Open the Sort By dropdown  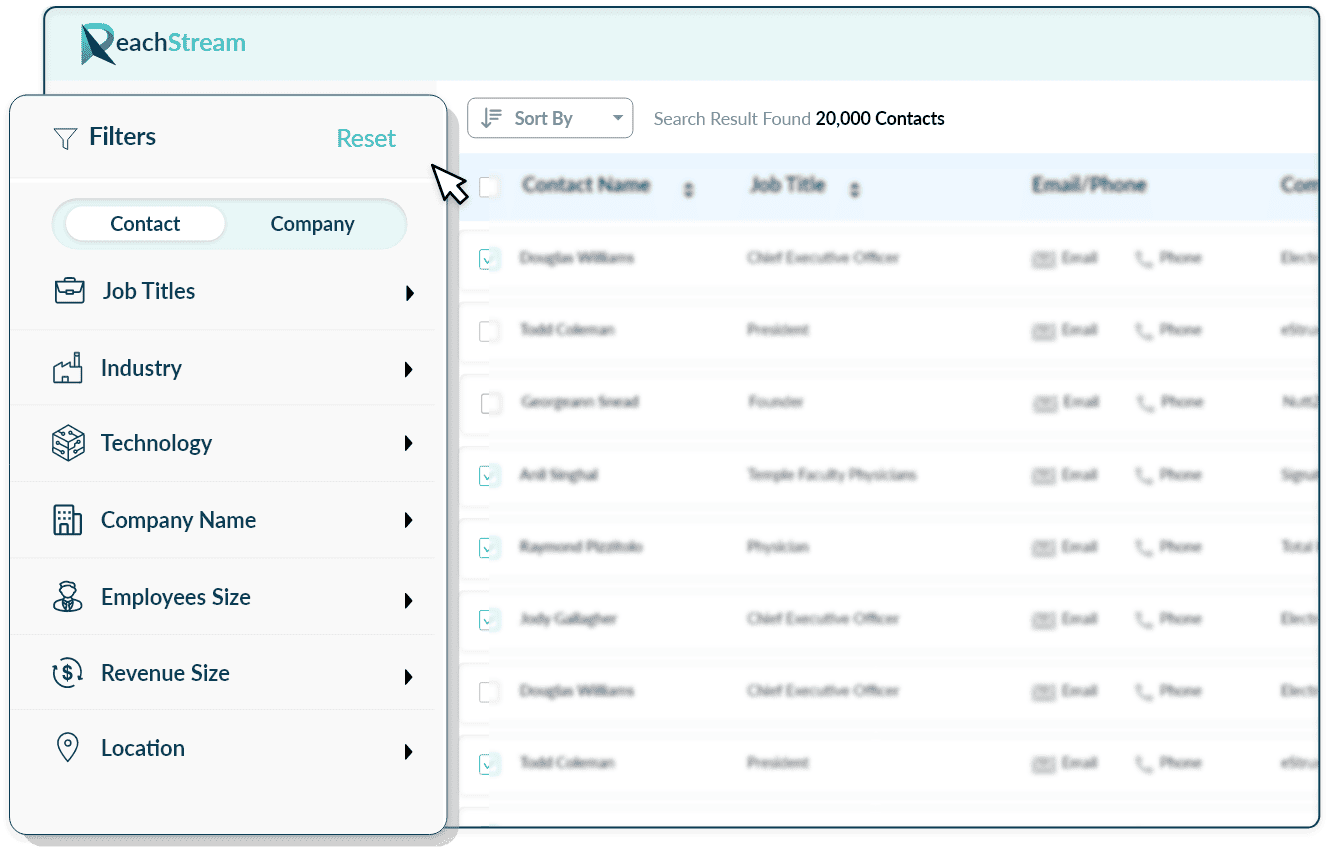550,118
